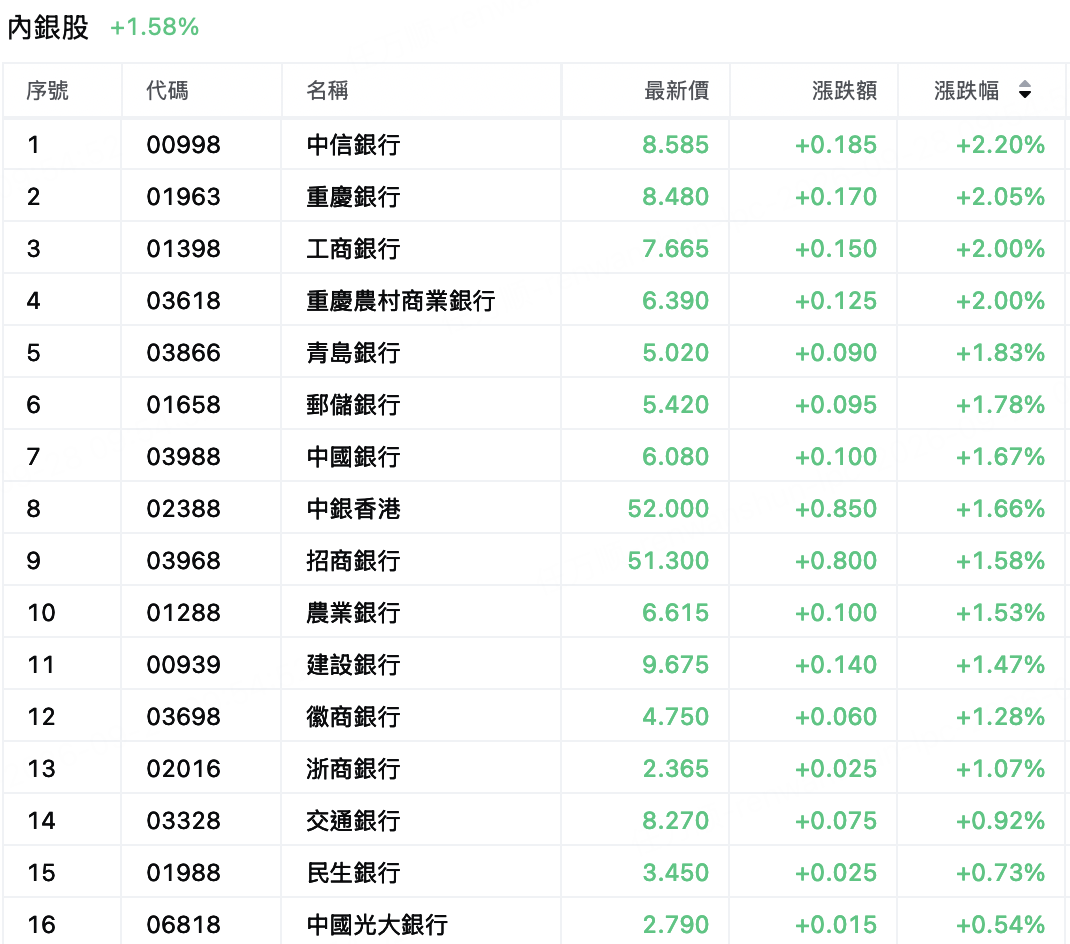This screenshot has height=944, width=1070.
Task: Open the 內銀股 sector title
Action: 48,27
